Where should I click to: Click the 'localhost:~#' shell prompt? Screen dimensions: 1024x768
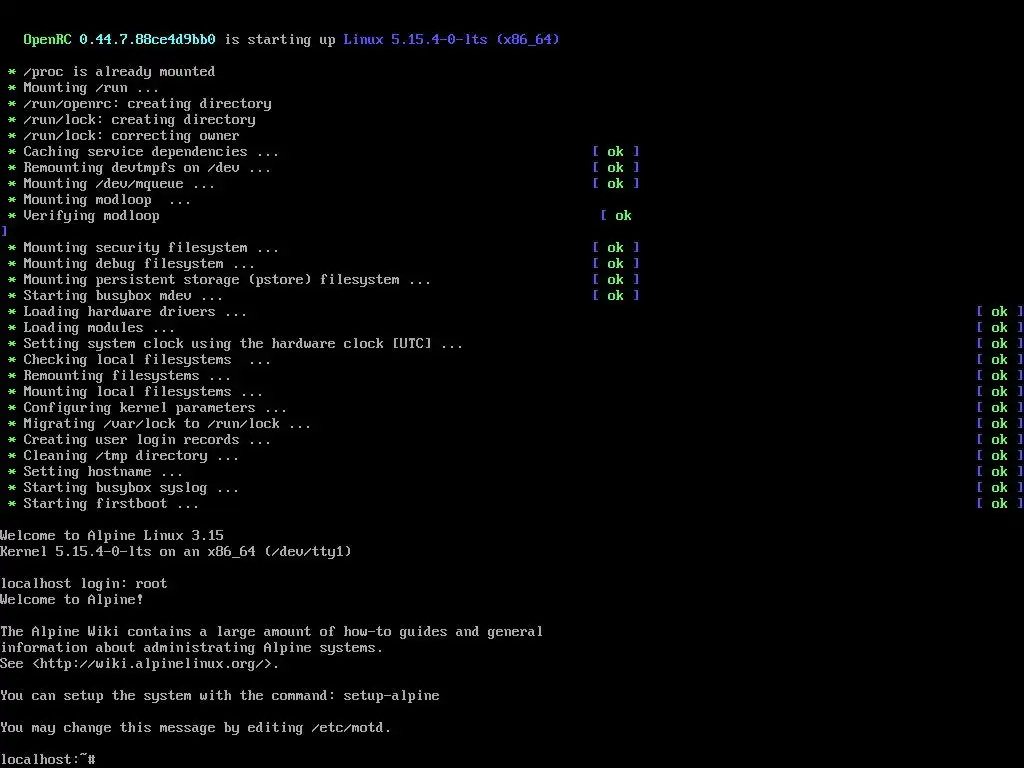48,760
